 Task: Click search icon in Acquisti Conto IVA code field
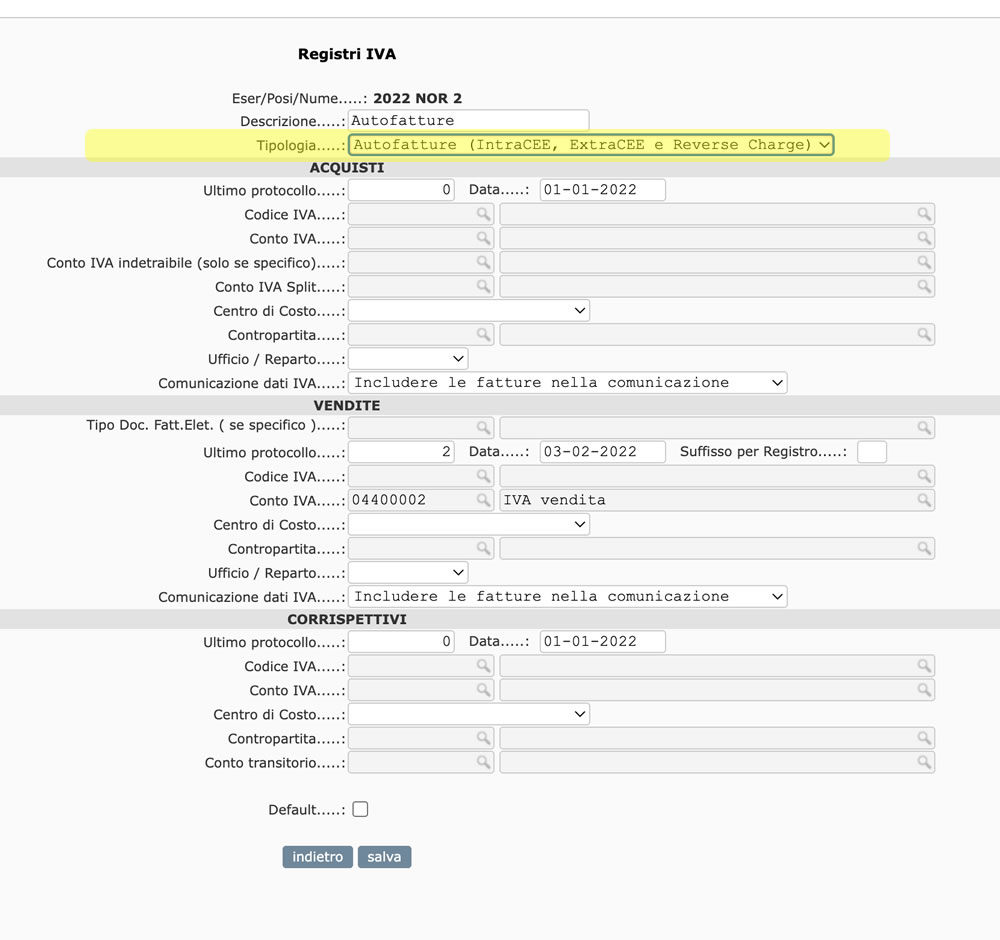(x=483, y=239)
